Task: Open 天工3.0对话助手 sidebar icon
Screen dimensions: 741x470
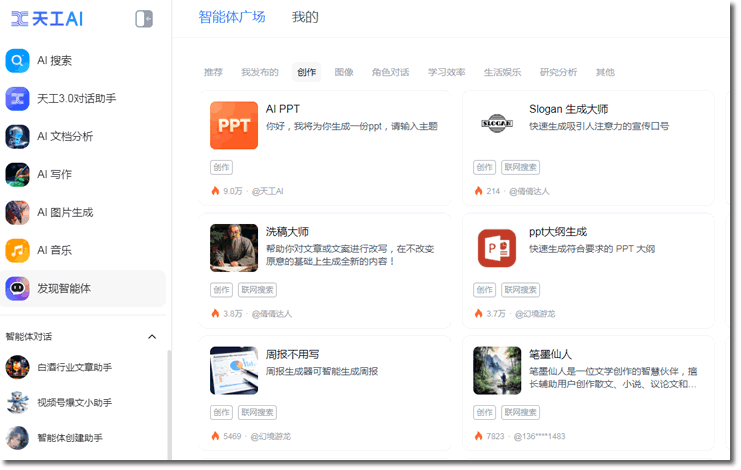Action: [17, 98]
